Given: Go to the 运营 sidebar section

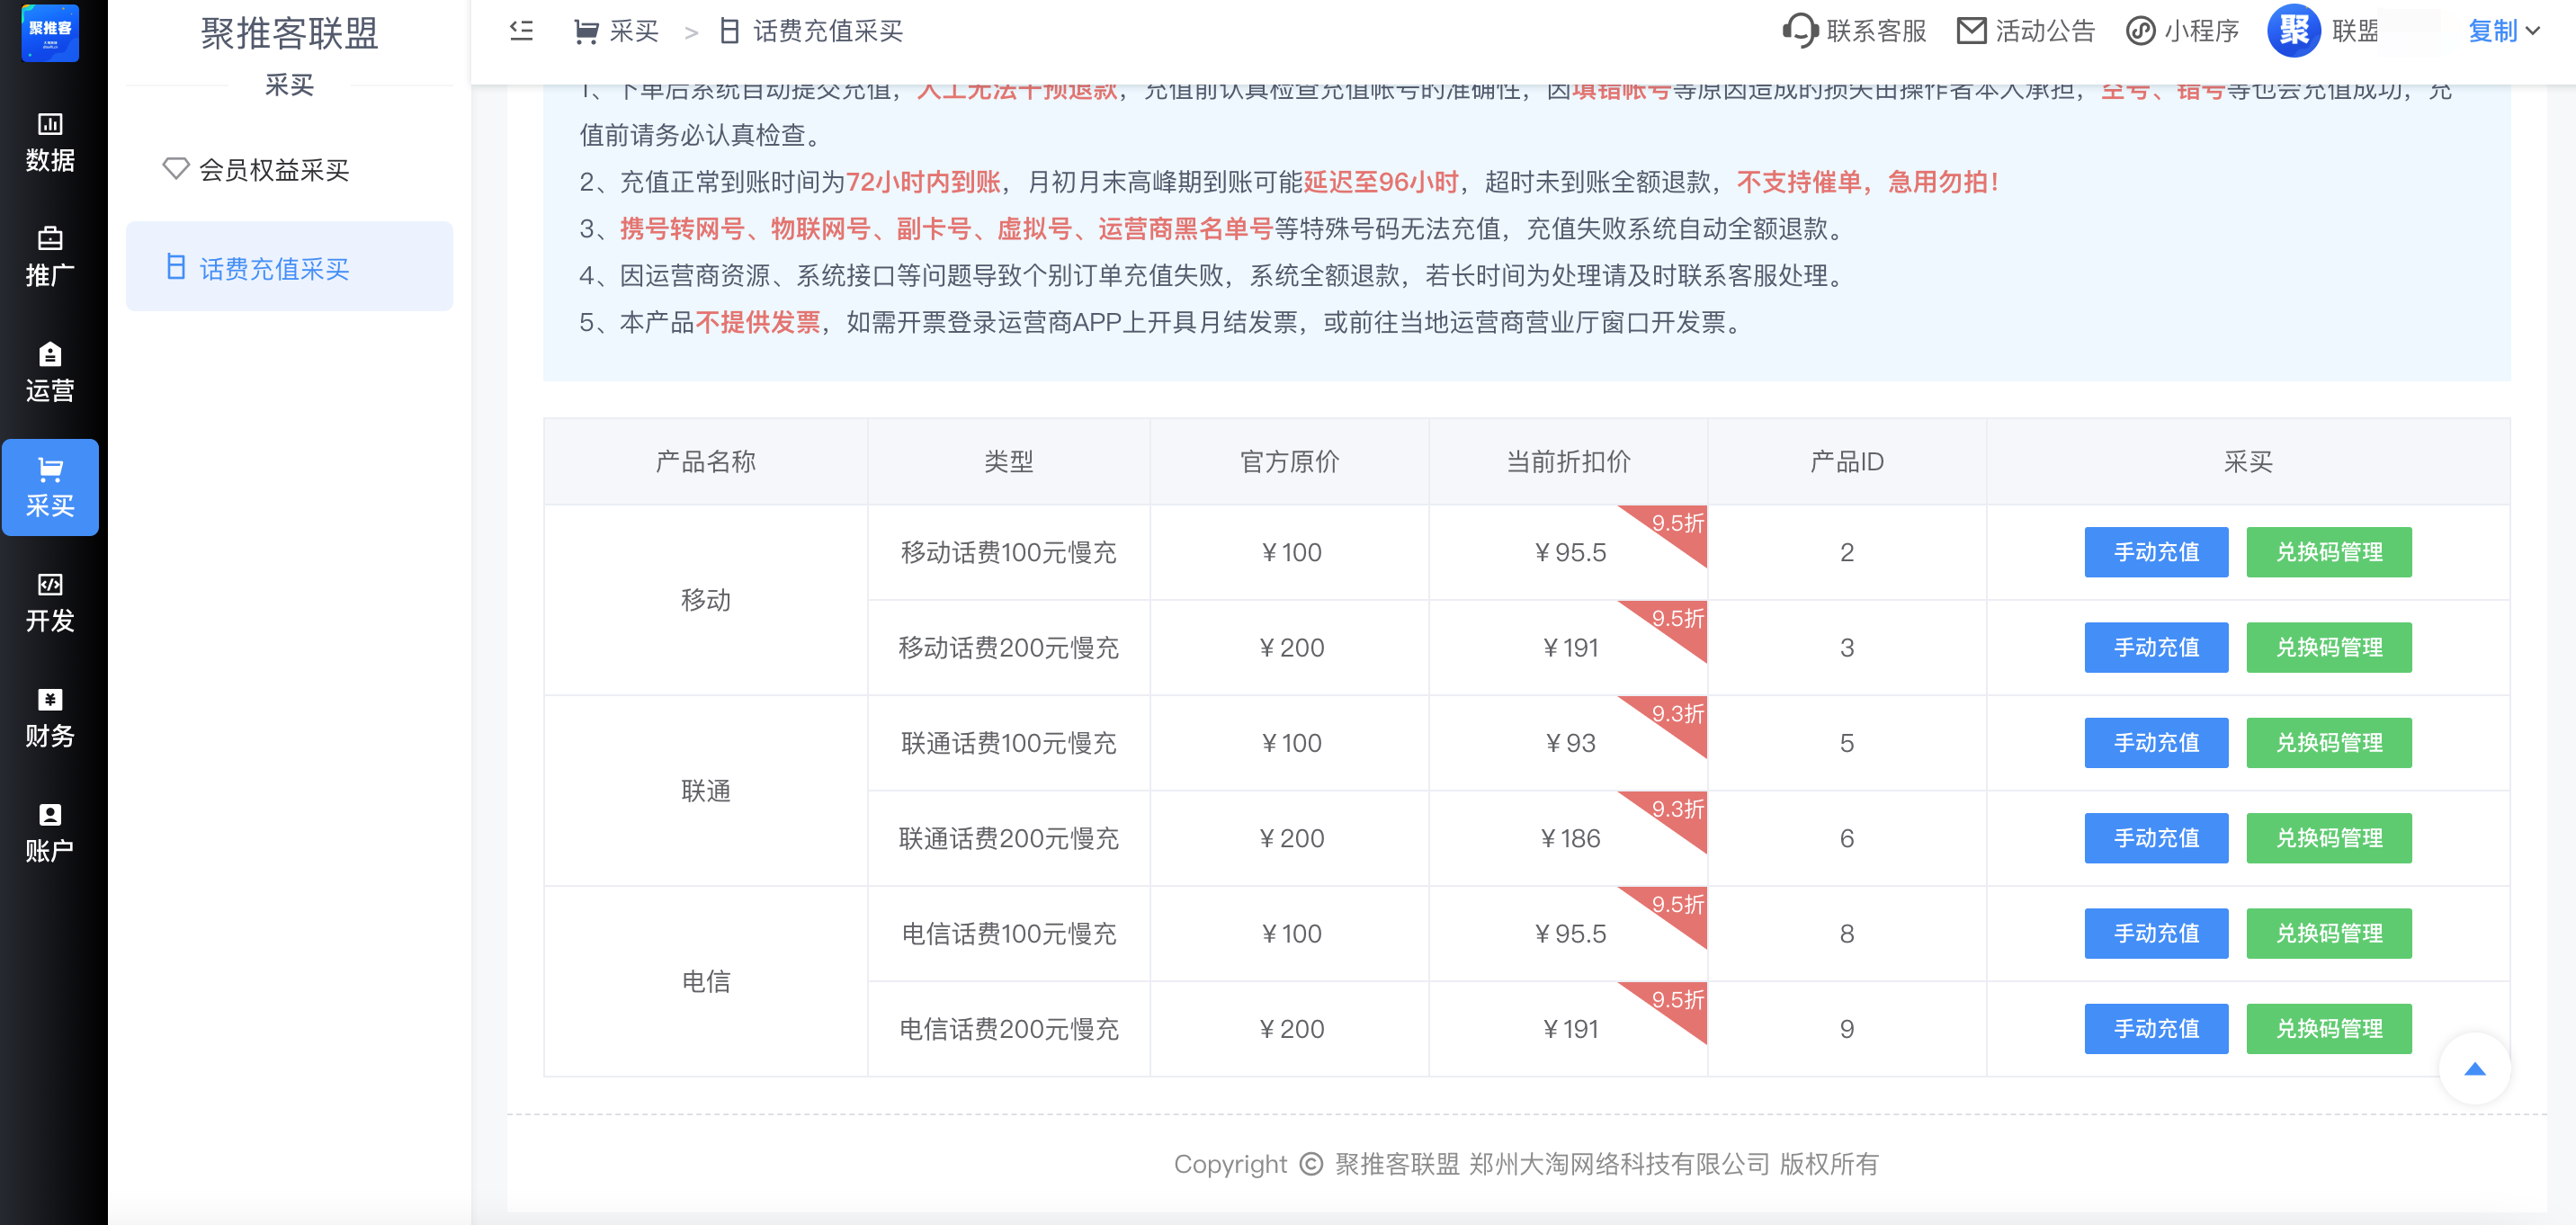Looking at the screenshot, I should coord(50,372).
